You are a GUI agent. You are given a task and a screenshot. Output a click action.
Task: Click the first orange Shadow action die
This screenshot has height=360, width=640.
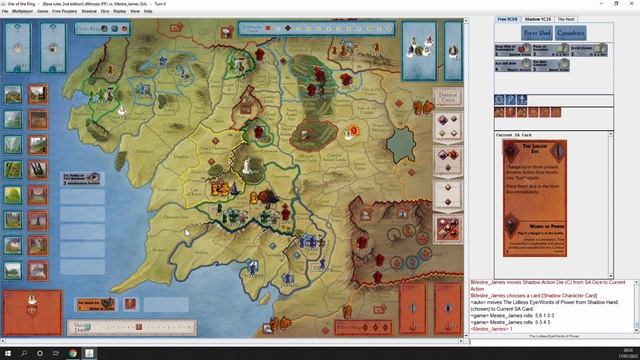click(500, 112)
